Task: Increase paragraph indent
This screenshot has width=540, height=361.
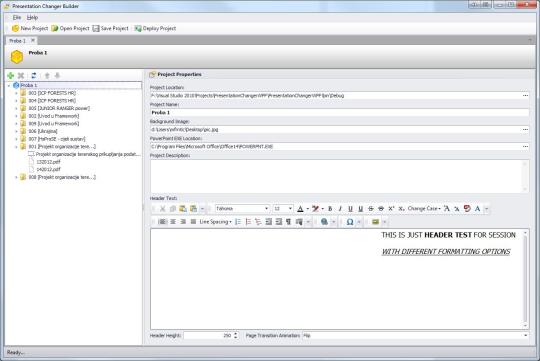Action: [x=279, y=222]
